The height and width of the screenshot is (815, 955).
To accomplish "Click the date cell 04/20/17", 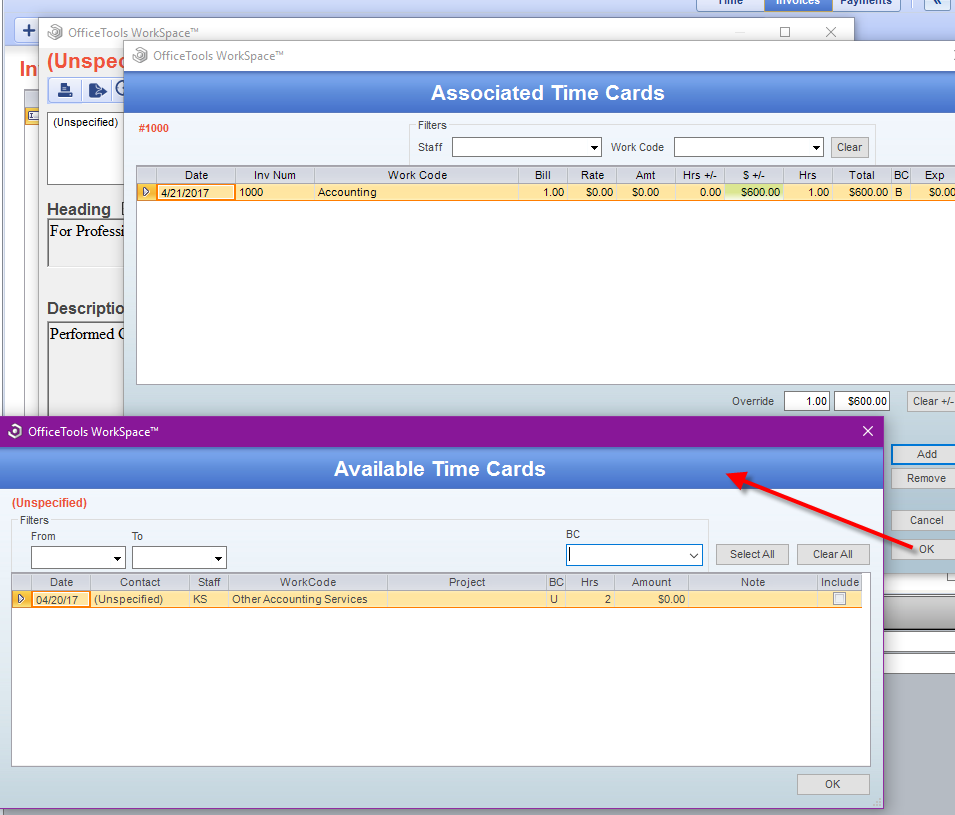I will tap(61, 599).
